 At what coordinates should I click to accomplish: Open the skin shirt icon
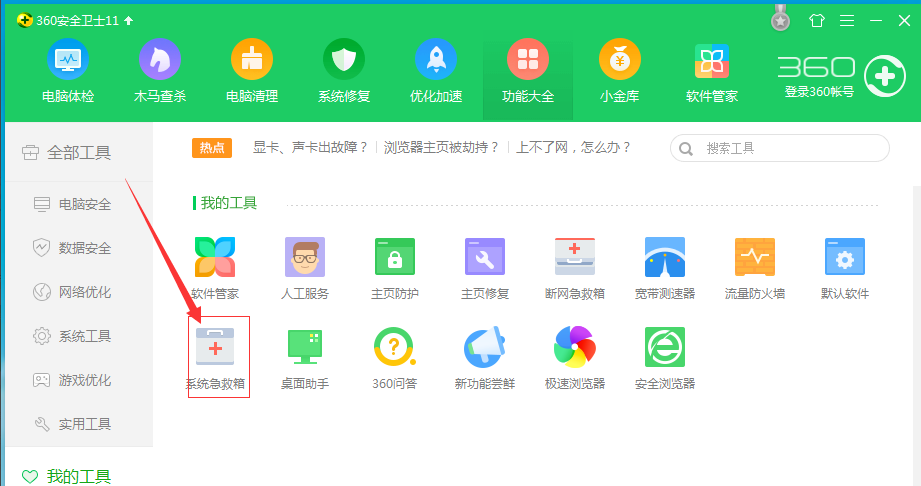(x=816, y=21)
